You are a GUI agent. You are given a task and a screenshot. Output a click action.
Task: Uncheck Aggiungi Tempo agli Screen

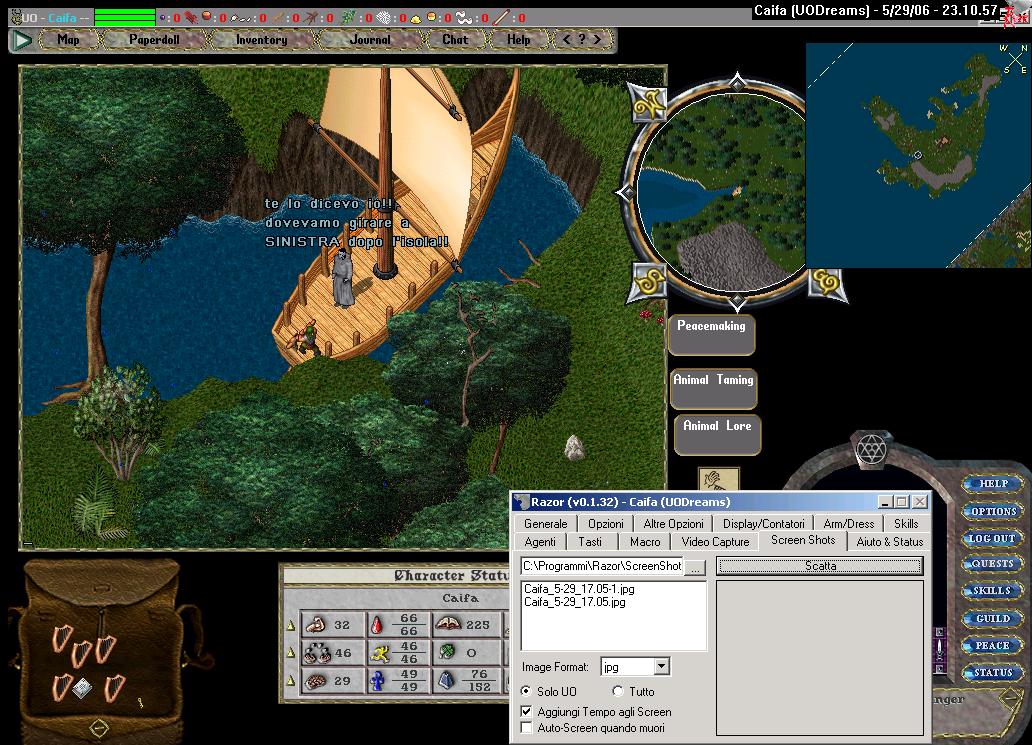526,711
